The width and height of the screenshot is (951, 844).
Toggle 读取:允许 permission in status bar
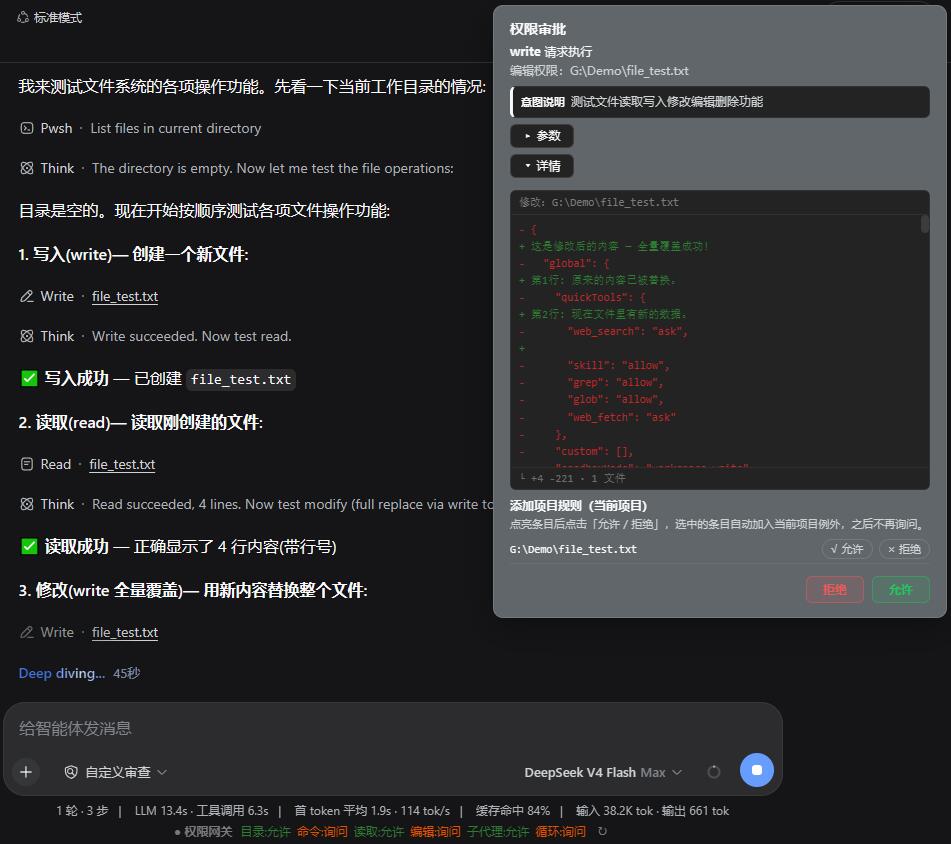pyautogui.click(x=378, y=831)
